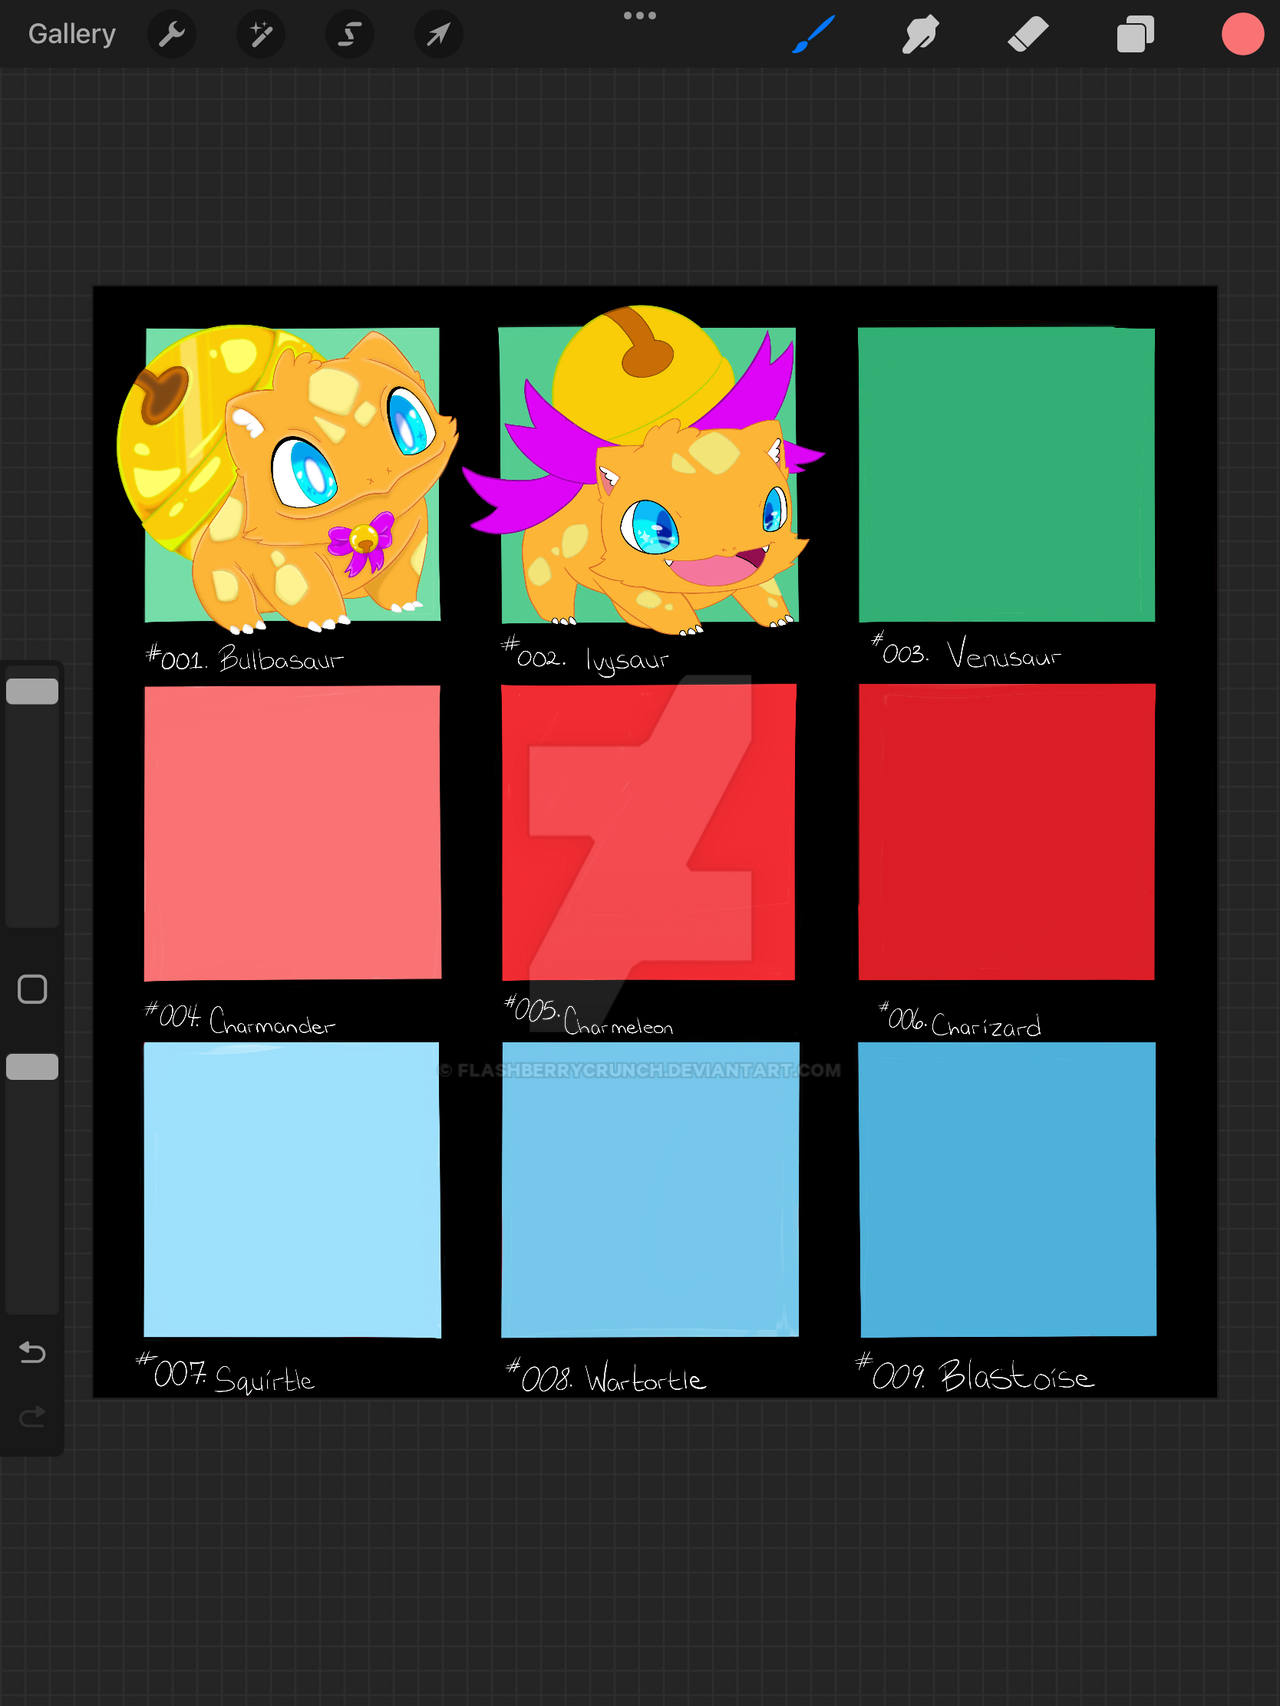Click the '#007. Squirtle' label

tap(225, 1374)
